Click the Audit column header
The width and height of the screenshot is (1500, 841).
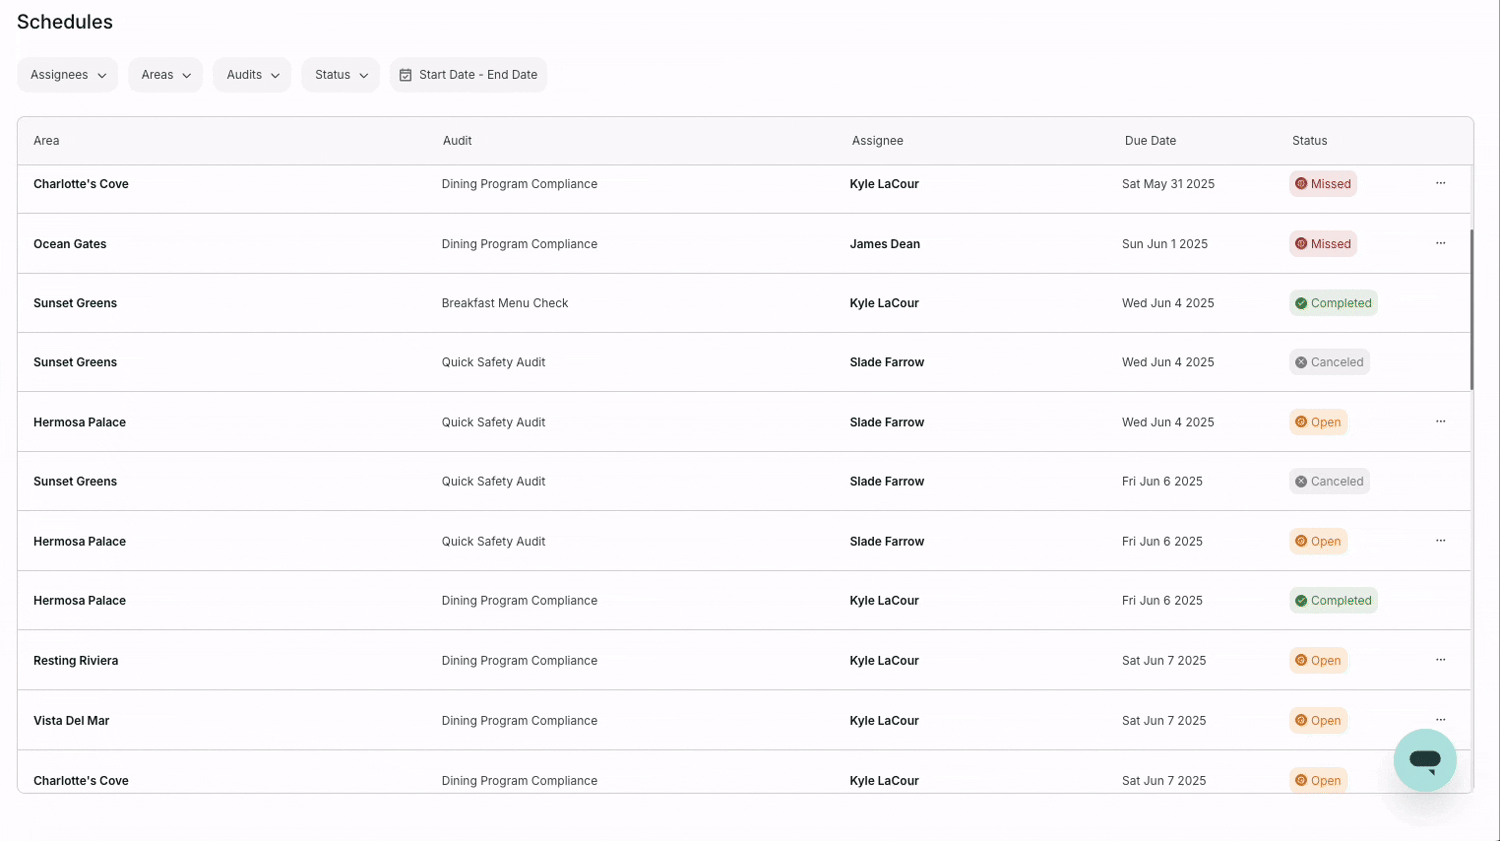pyautogui.click(x=457, y=141)
